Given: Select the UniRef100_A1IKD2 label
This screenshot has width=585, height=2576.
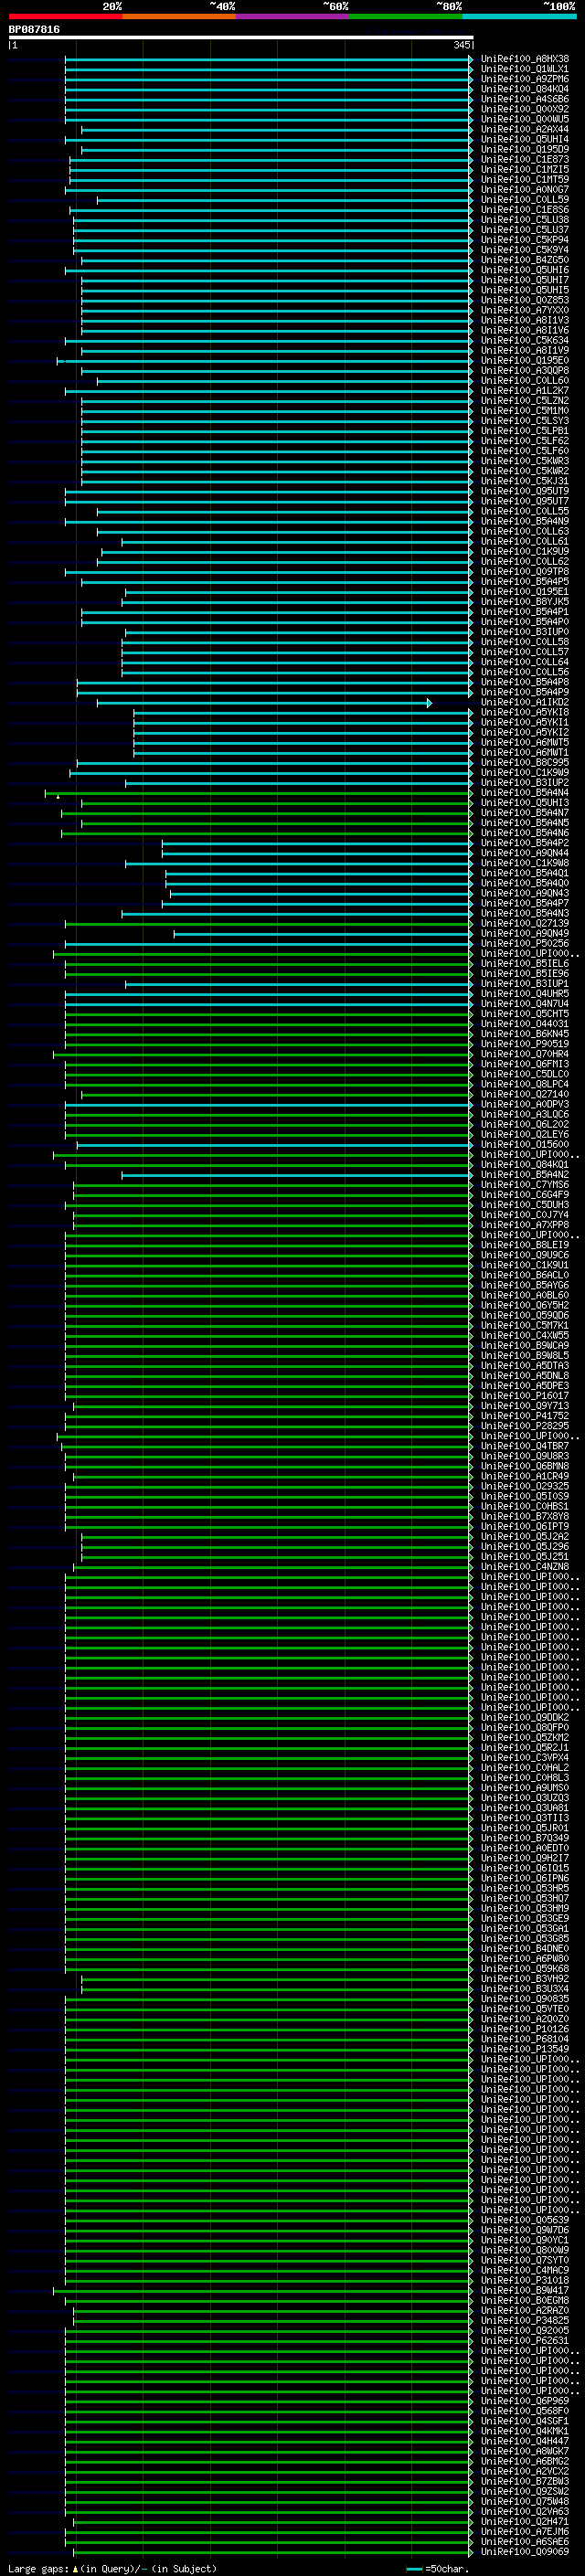Looking at the screenshot, I should (x=524, y=702).
